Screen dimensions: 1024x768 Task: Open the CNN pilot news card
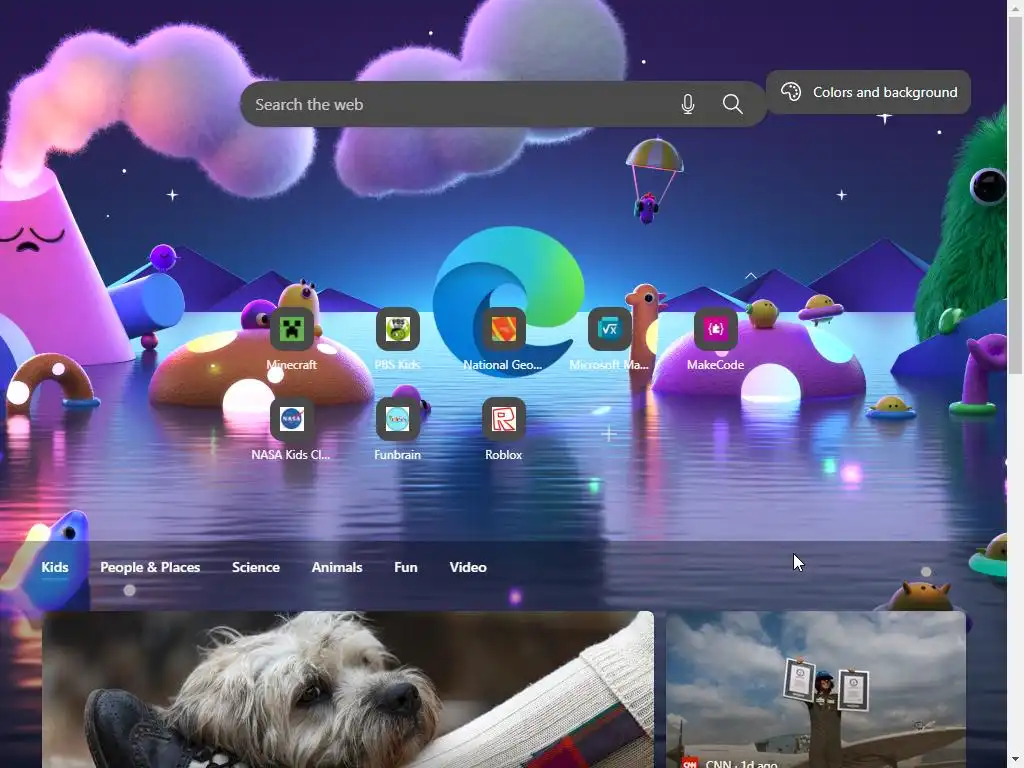(x=816, y=690)
